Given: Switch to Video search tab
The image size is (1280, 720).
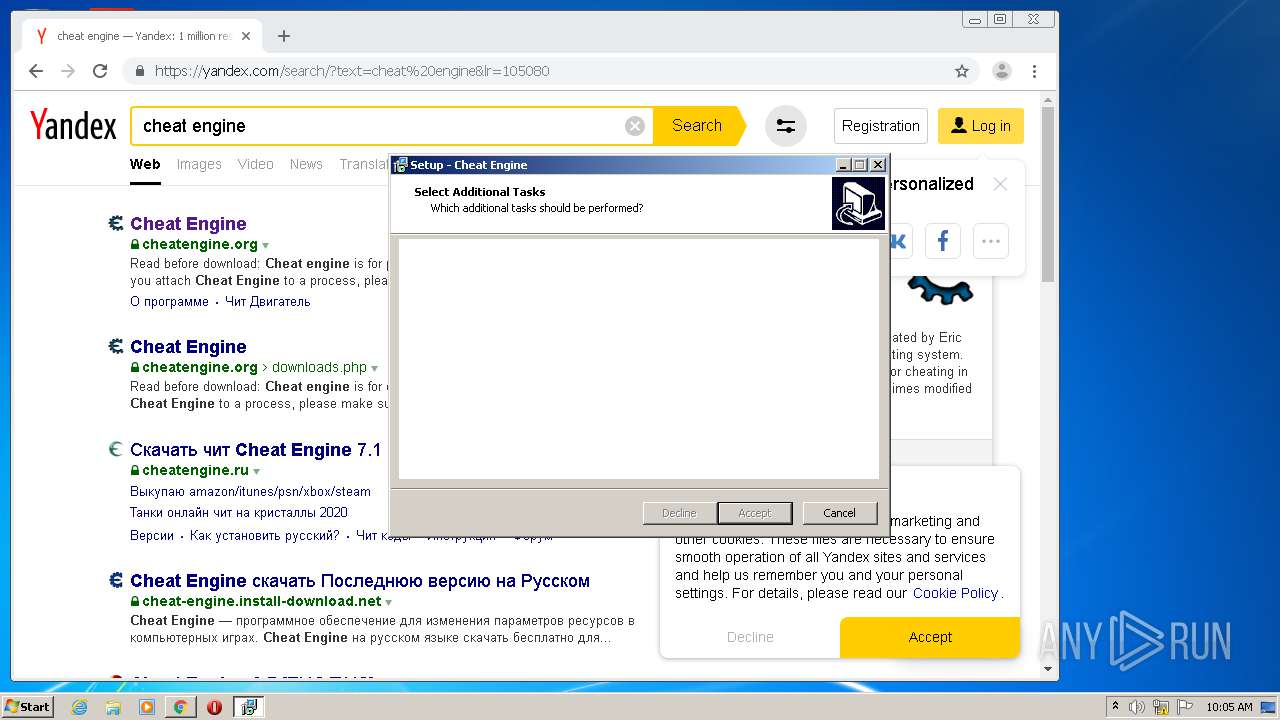Looking at the screenshot, I should pos(255,164).
